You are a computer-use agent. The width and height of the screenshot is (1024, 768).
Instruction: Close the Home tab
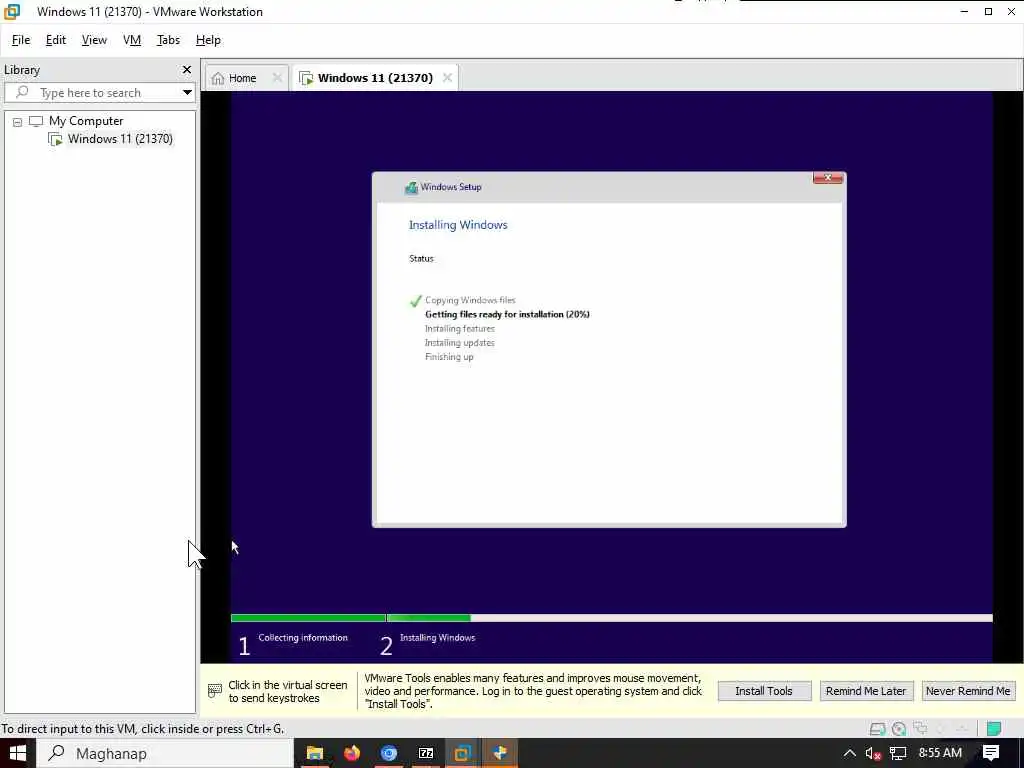[x=277, y=78]
